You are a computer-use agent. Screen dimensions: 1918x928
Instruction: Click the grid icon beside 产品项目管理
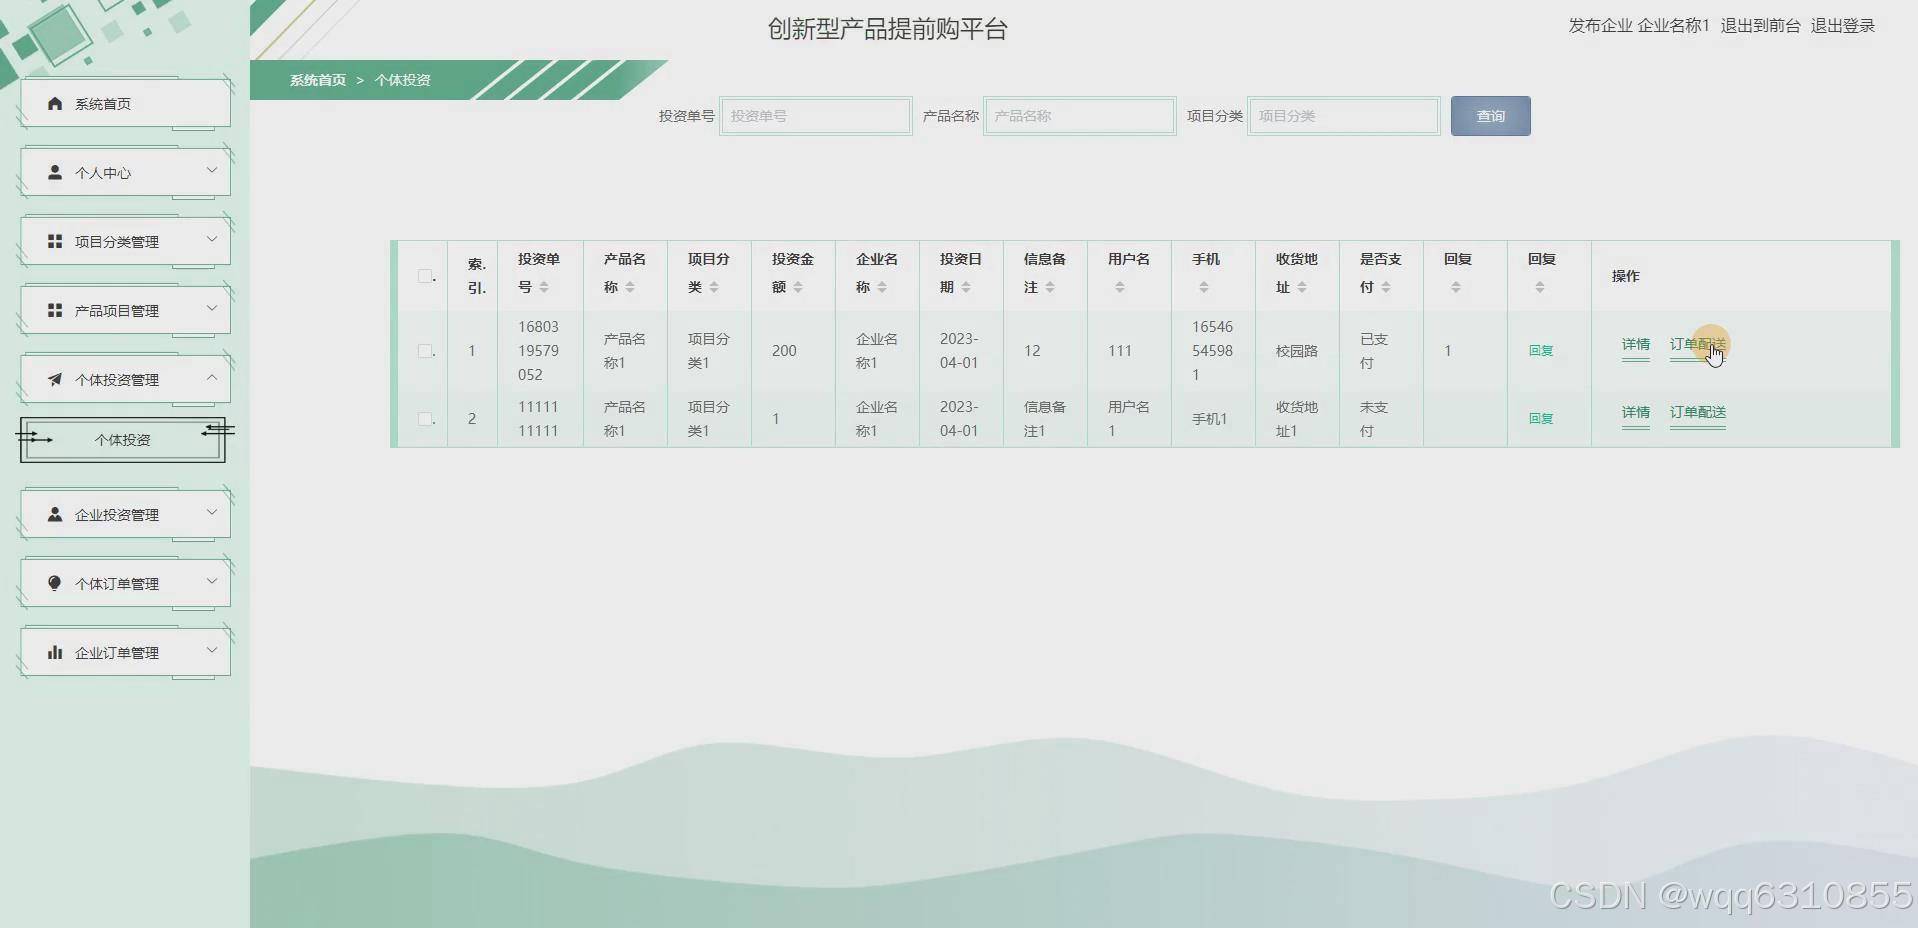click(55, 311)
